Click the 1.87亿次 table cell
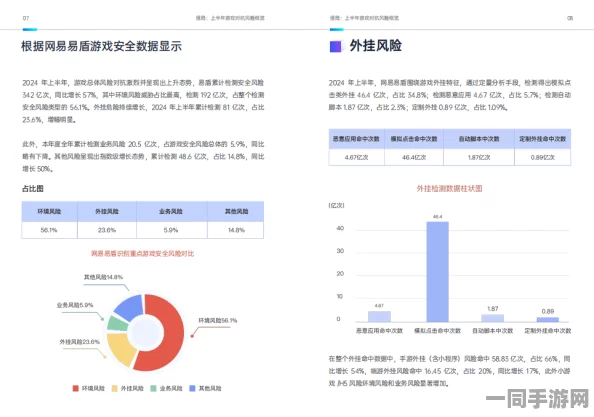 point(479,157)
